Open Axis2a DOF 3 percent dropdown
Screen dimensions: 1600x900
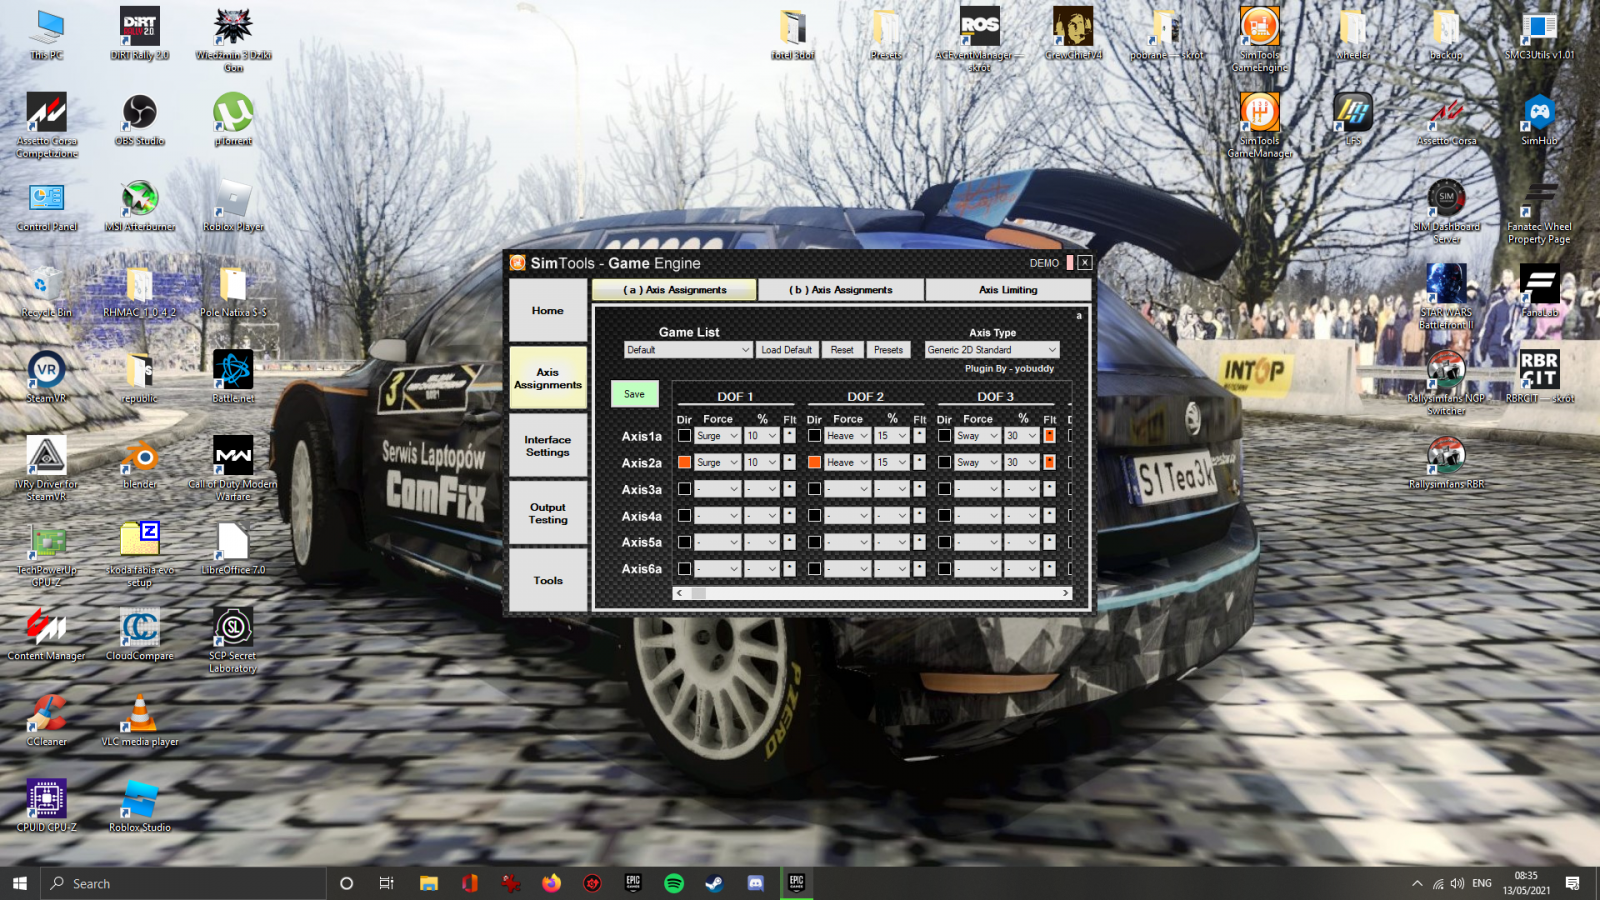click(x=1022, y=462)
